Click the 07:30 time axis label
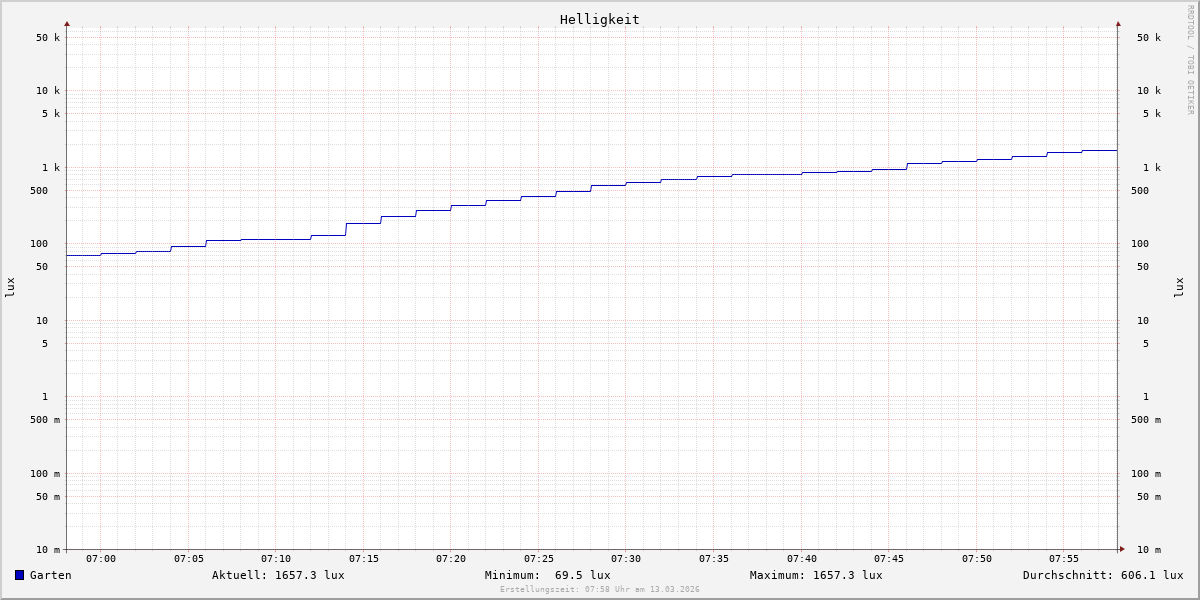Viewport: 1200px width, 600px height. click(x=626, y=559)
